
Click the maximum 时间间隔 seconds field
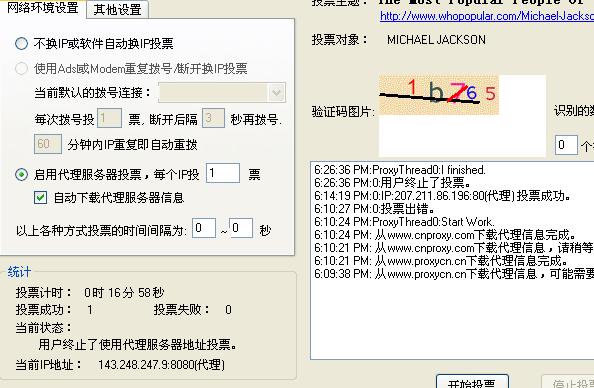coord(241,228)
